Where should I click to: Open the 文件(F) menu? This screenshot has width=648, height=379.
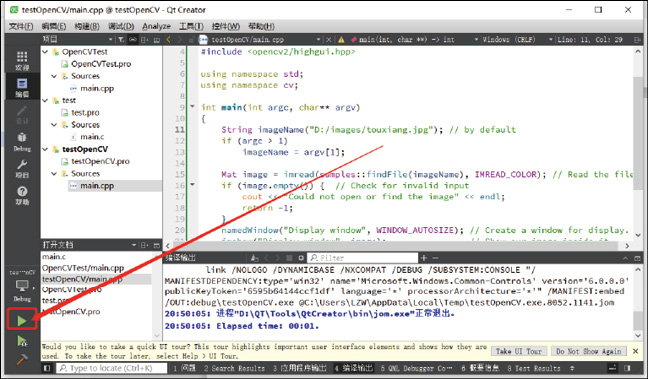[x=21, y=26]
